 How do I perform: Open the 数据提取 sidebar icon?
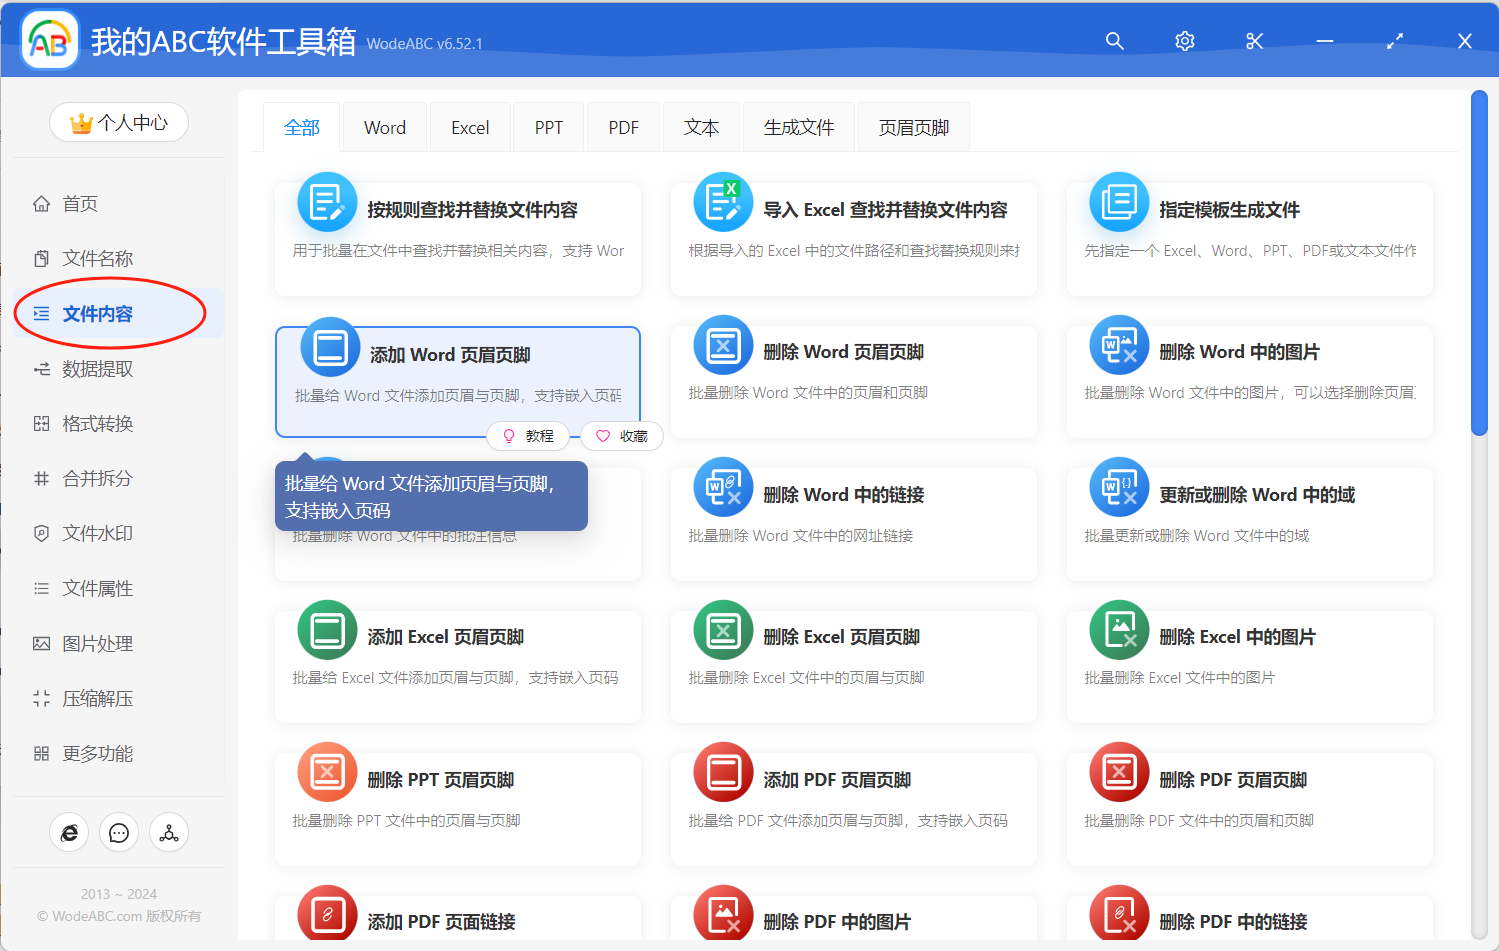pyautogui.click(x=41, y=368)
